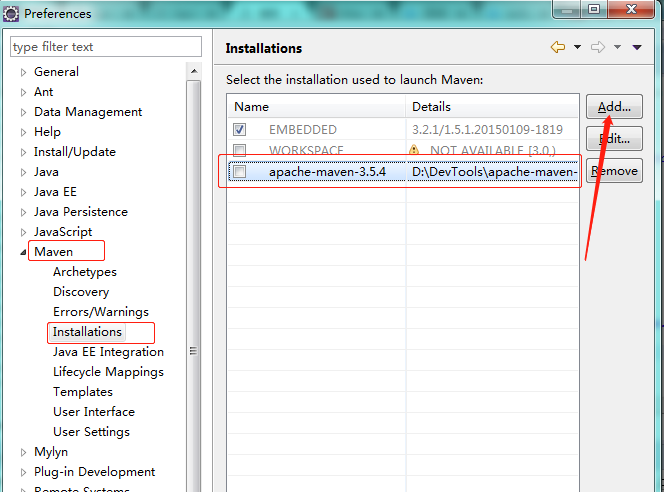Screen dimensions: 664x492
Task: Open the back history dropdown arrow
Action: (577, 47)
